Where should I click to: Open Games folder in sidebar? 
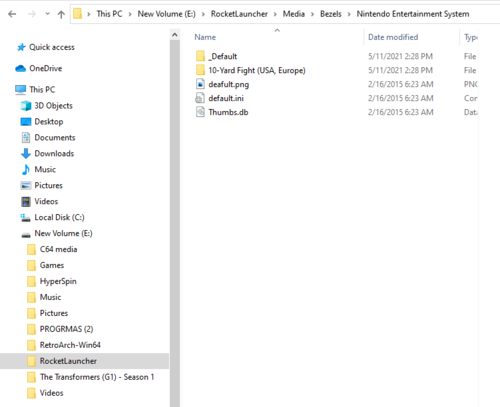click(x=52, y=265)
